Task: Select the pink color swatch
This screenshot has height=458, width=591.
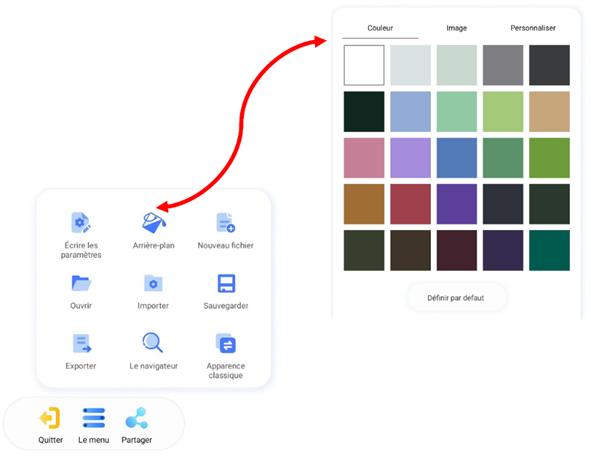Action: click(364, 158)
